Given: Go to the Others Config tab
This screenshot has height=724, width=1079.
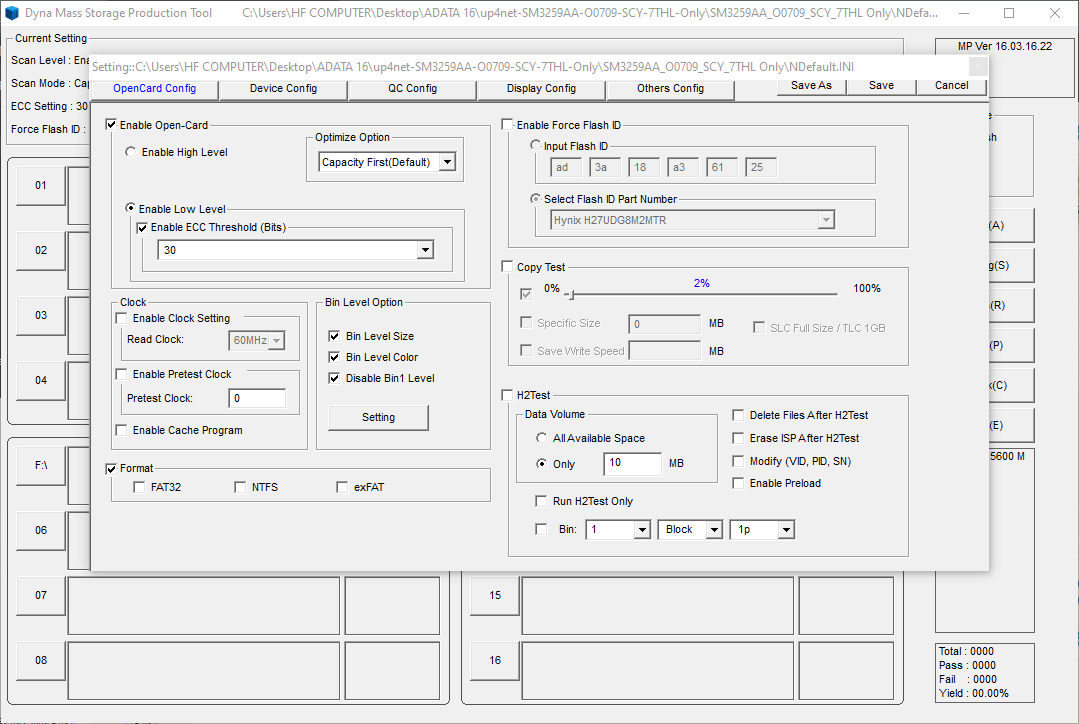Looking at the screenshot, I should [x=670, y=89].
